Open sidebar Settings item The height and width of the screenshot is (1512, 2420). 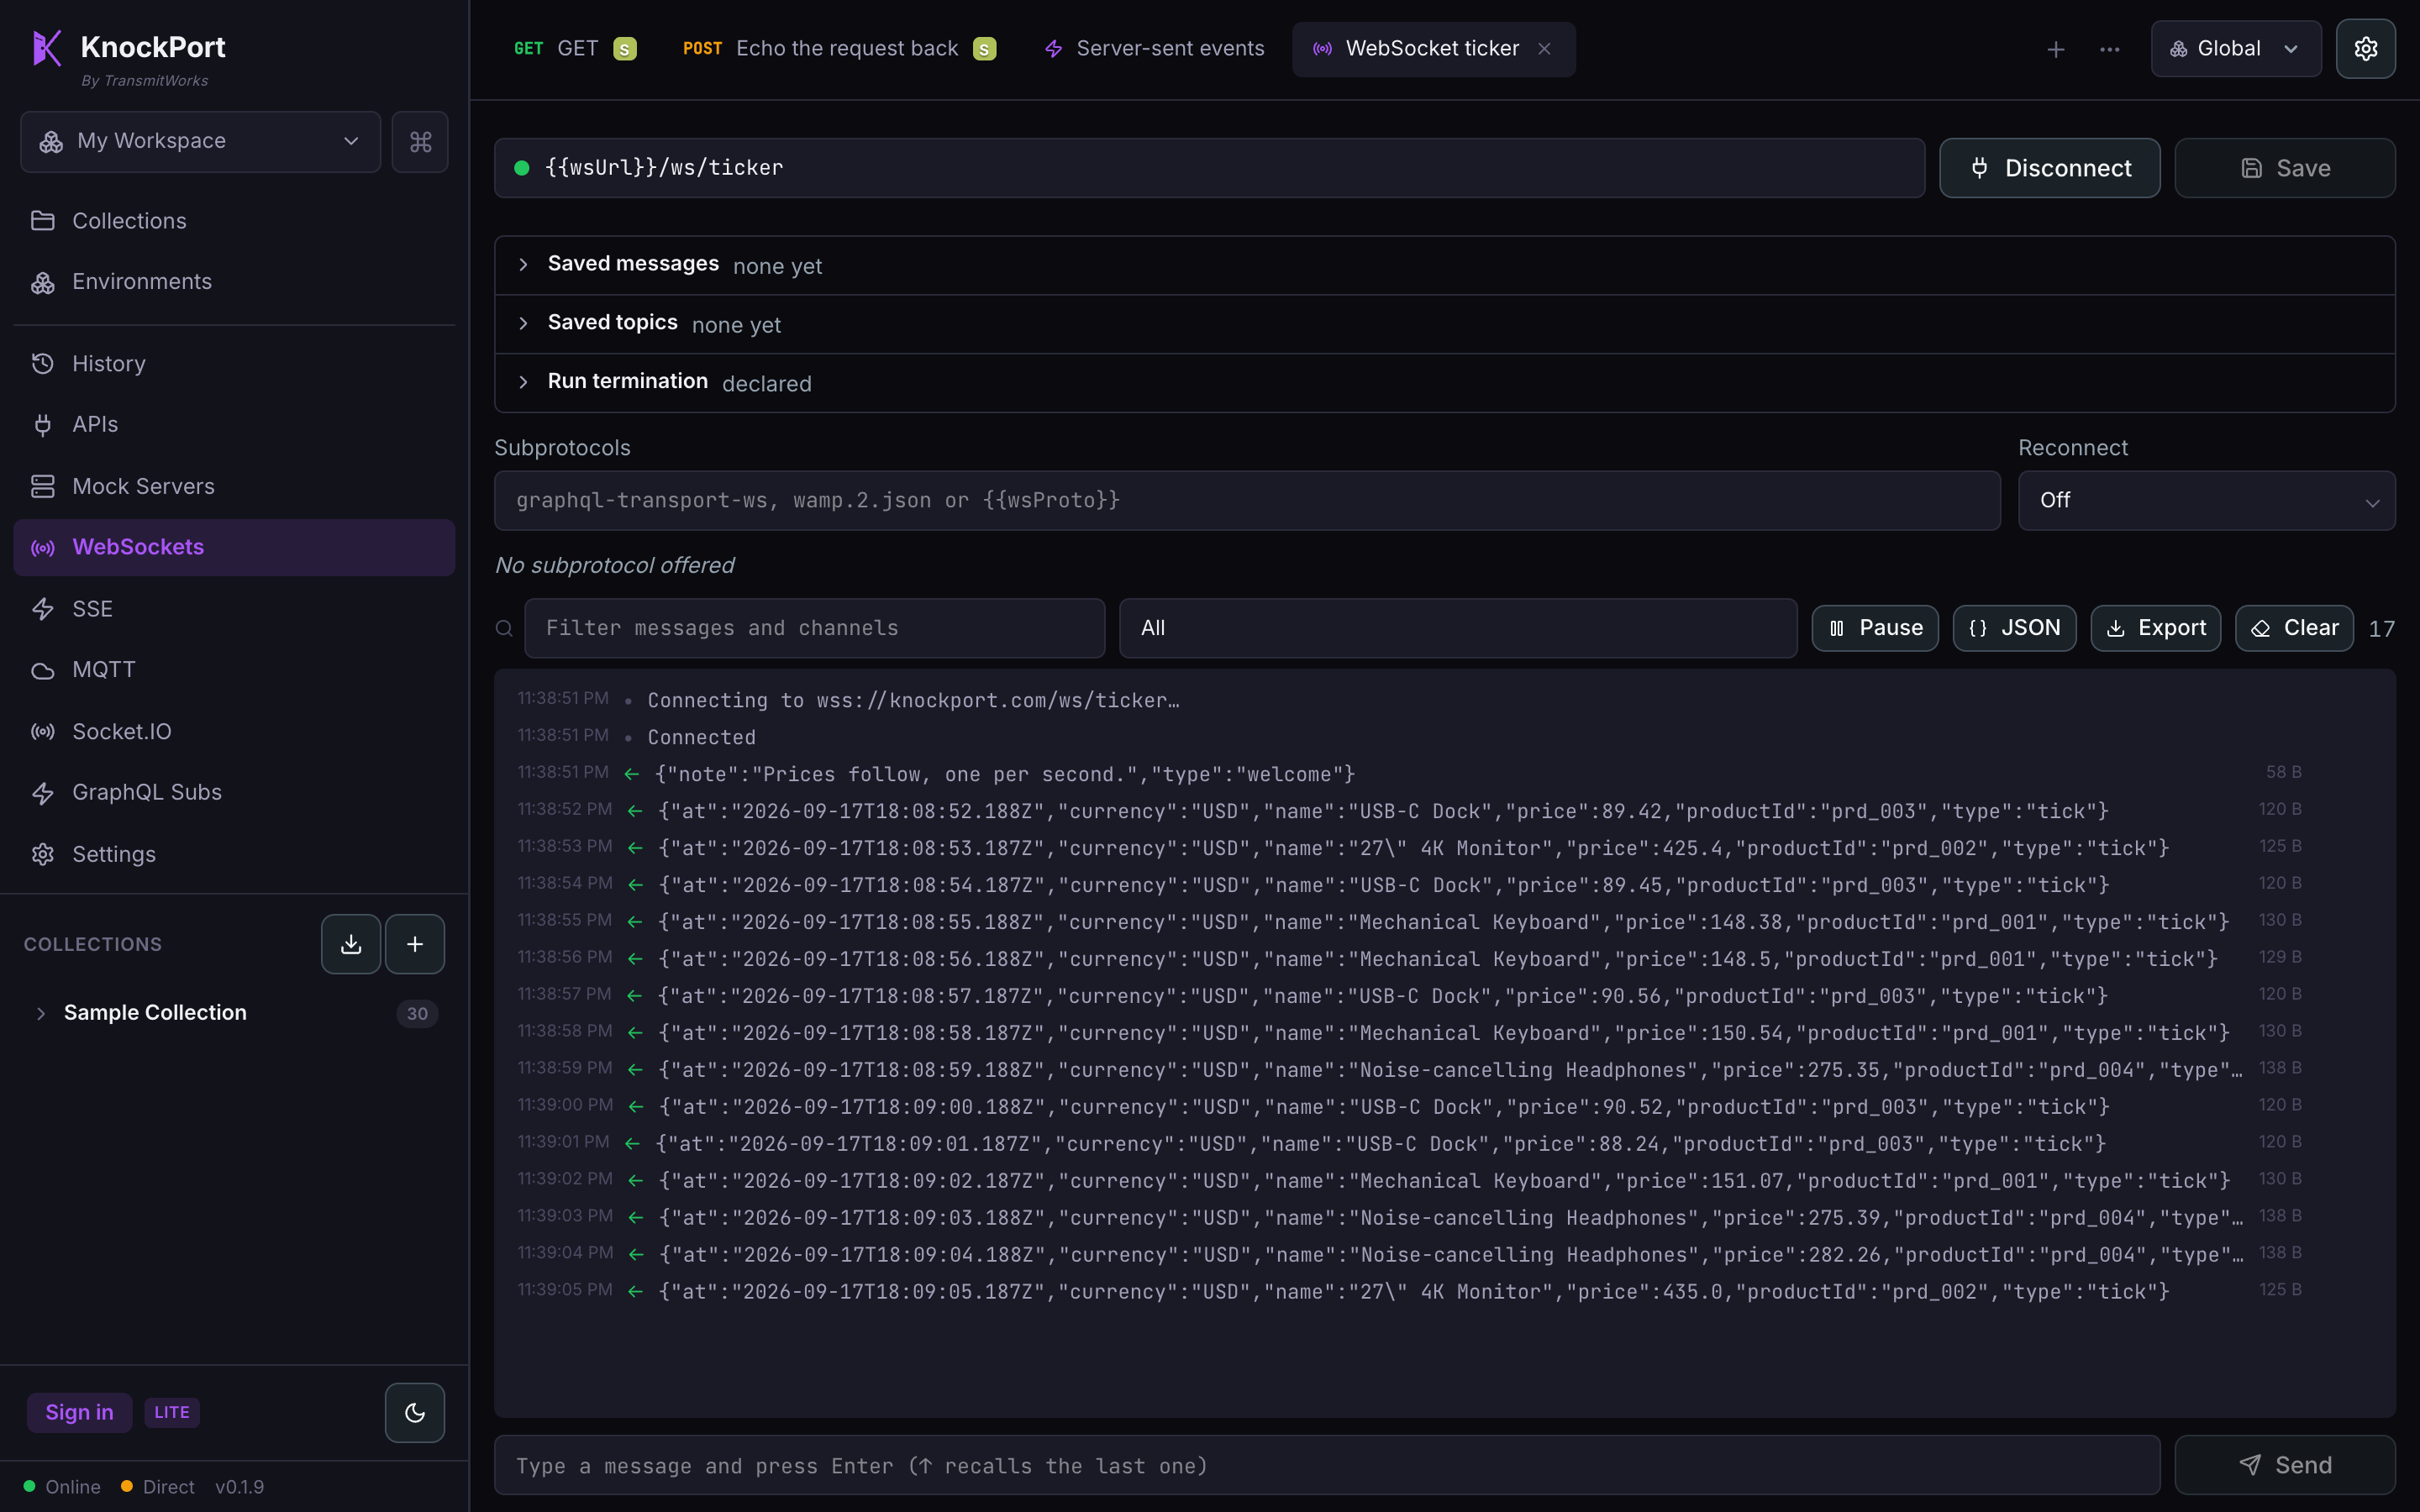coord(234,854)
